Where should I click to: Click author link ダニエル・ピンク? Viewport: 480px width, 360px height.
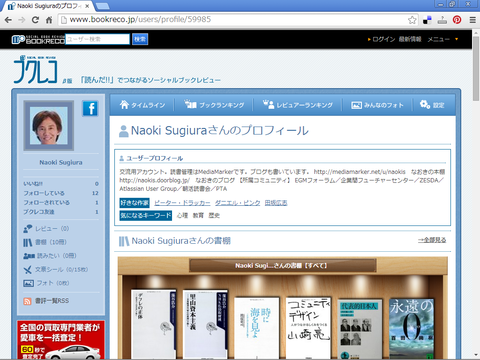coord(238,203)
